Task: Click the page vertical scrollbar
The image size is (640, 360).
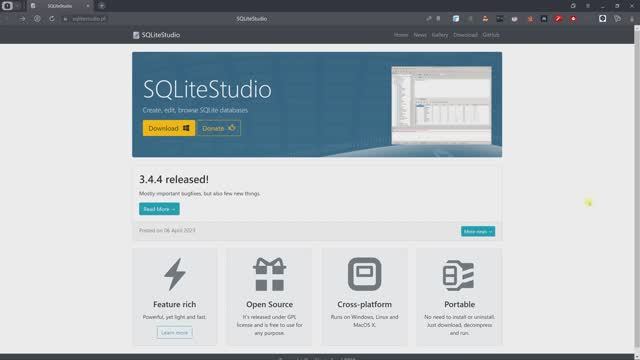Action: [636, 190]
